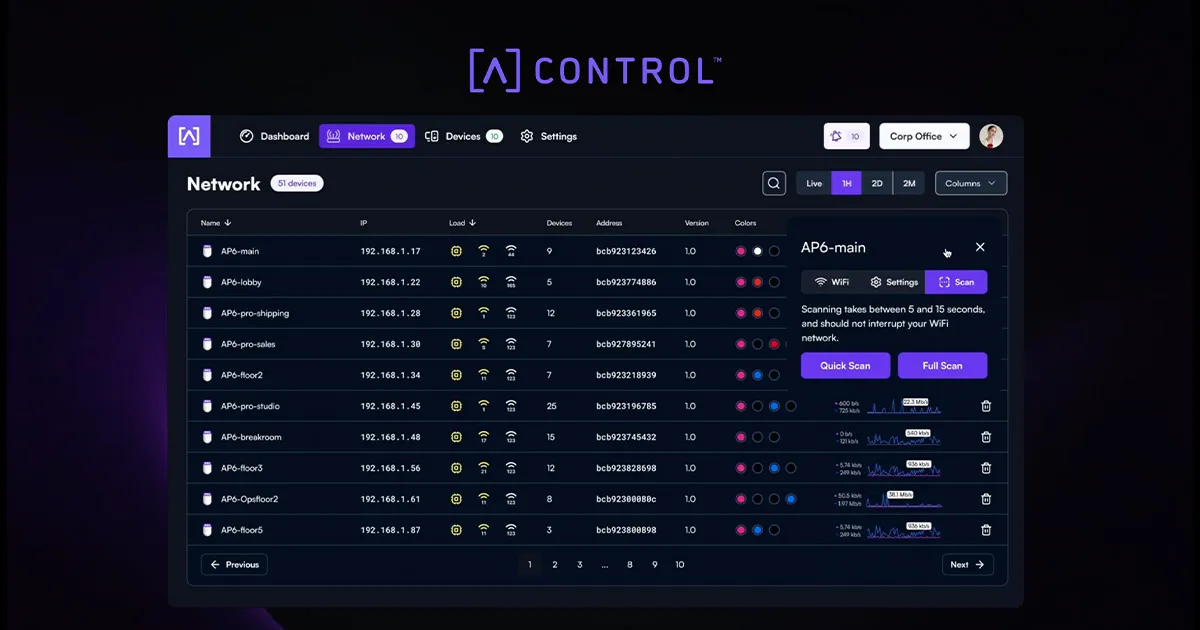Sort the table by the Name column header
Screen dimensions: 1200x630
[x=216, y=223]
